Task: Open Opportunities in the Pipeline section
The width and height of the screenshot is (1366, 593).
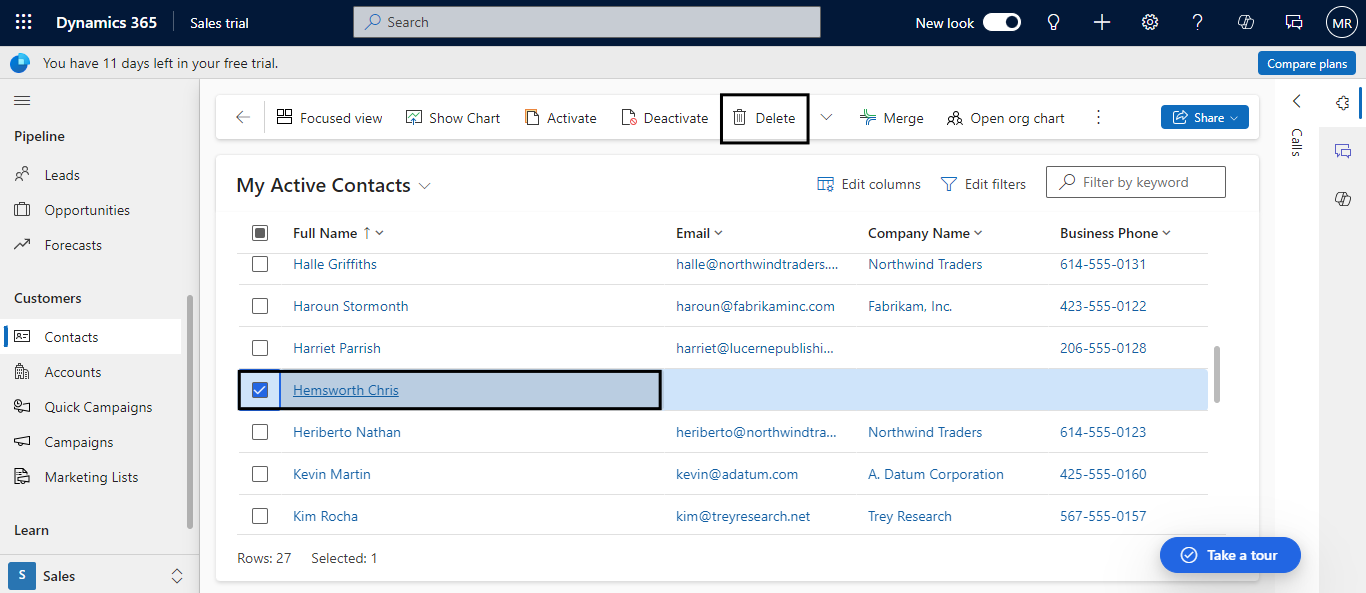Action: click(87, 210)
